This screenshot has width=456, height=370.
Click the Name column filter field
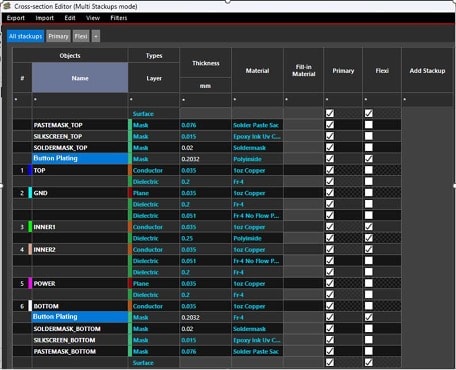80,99
